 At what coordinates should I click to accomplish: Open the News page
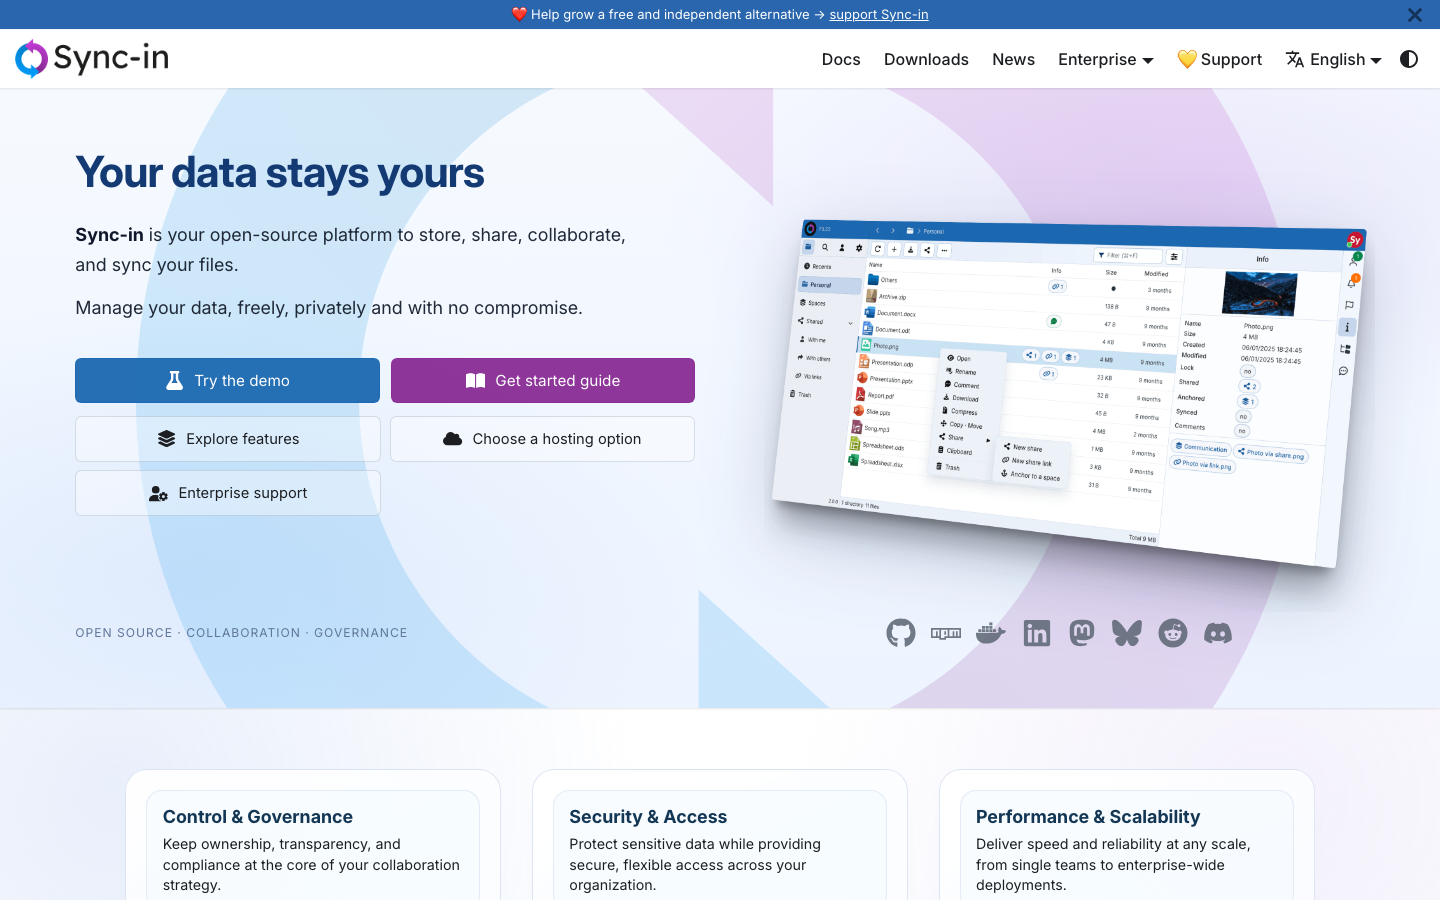1013,59
